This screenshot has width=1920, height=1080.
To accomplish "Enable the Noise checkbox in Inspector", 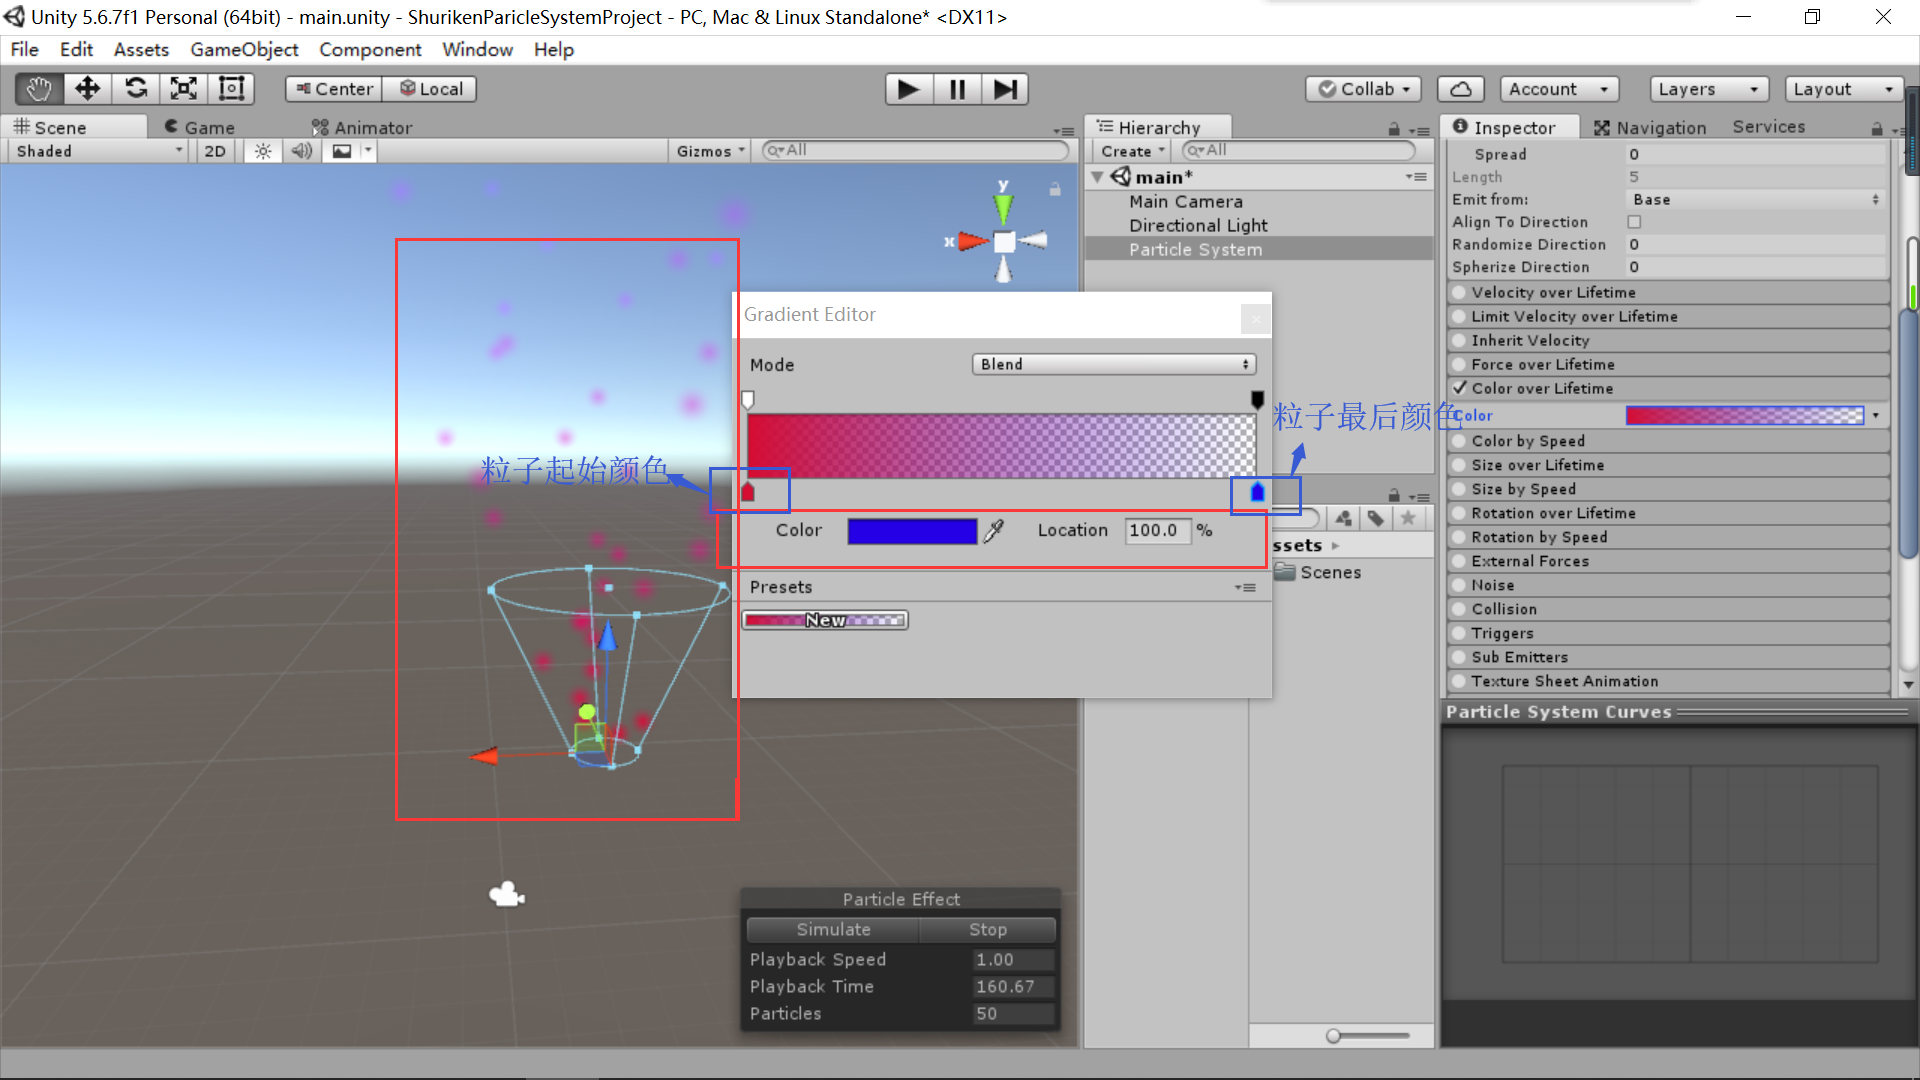I will tap(1460, 584).
